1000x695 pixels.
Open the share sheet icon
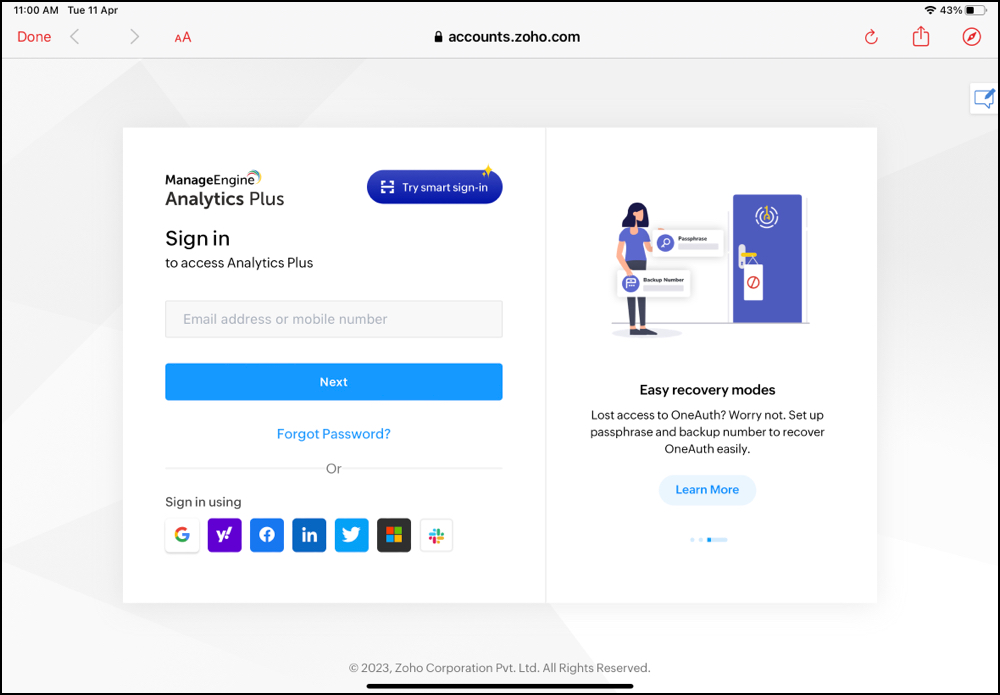(x=921, y=36)
